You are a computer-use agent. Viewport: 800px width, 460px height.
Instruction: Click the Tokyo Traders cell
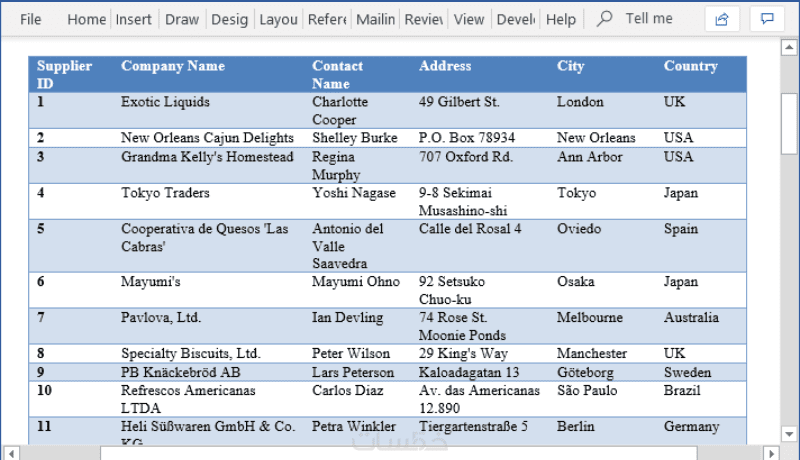coord(209,201)
